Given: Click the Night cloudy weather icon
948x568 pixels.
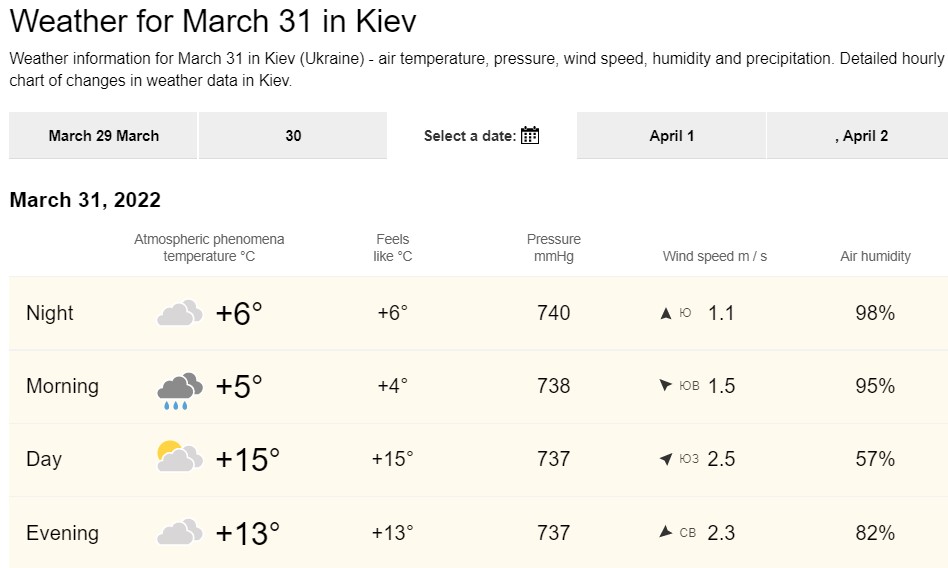Looking at the screenshot, I should point(180,314).
